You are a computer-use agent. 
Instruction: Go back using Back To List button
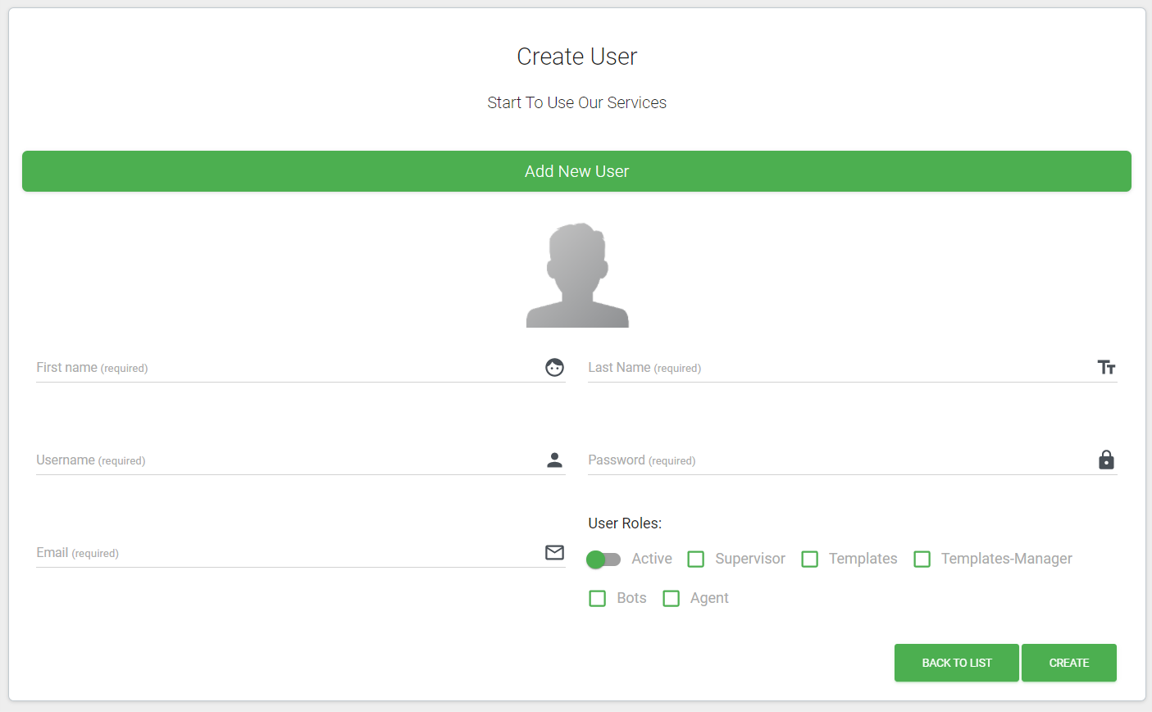pos(956,663)
